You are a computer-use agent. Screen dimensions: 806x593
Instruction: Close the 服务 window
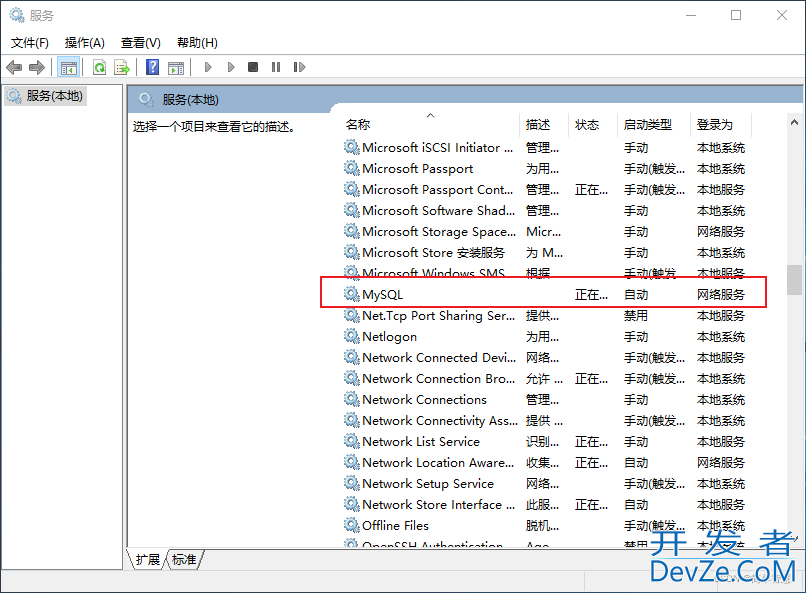pos(782,15)
